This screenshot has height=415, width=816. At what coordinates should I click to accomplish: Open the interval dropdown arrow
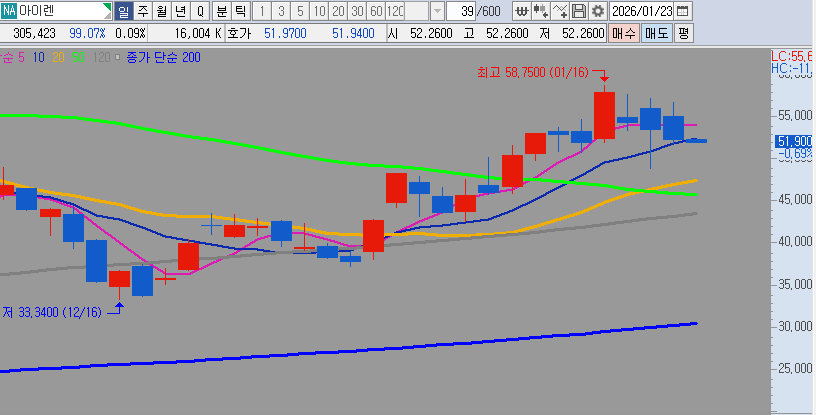pyautogui.click(x=437, y=11)
